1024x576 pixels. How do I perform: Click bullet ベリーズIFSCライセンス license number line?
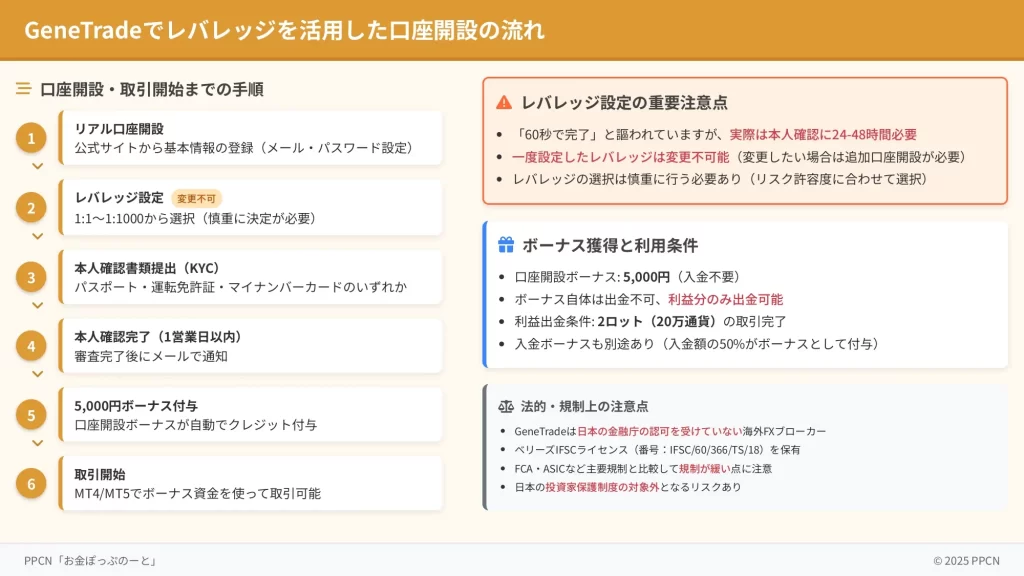(x=657, y=450)
